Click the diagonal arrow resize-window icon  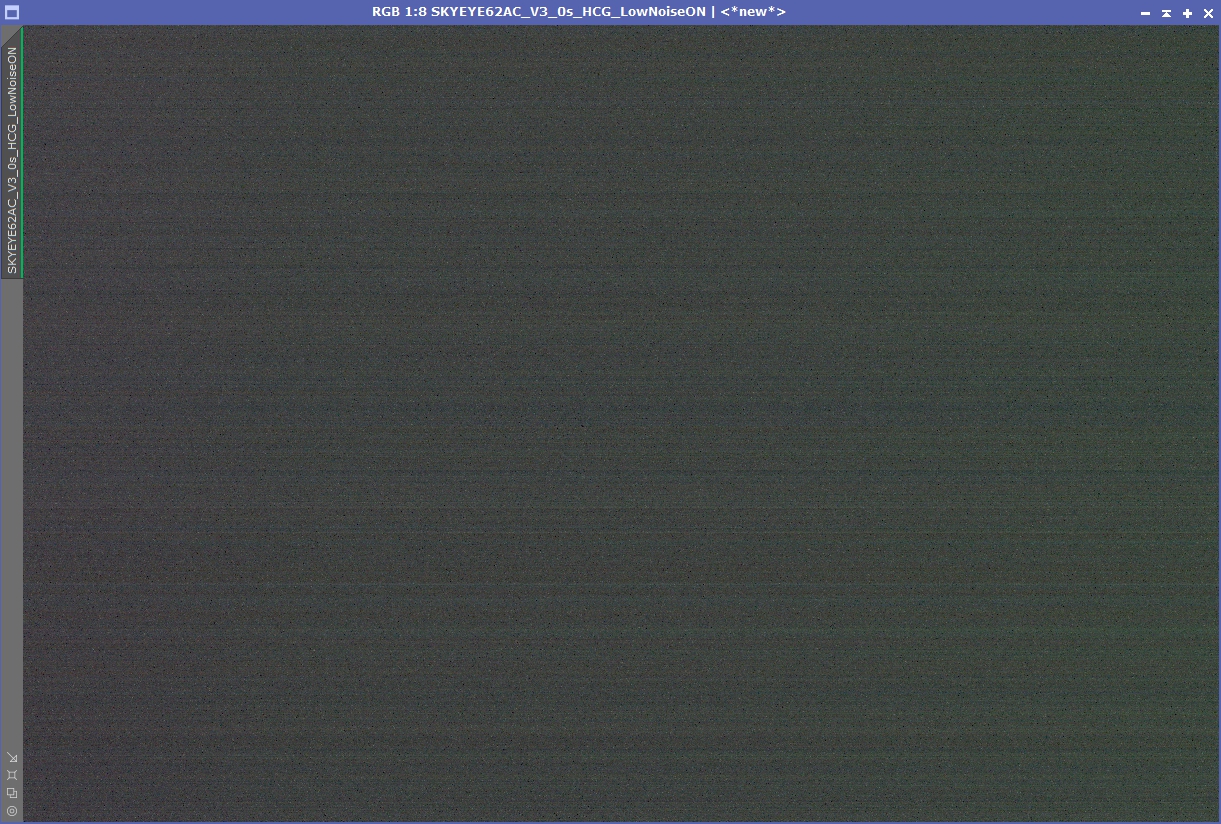click(x=12, y=757)
